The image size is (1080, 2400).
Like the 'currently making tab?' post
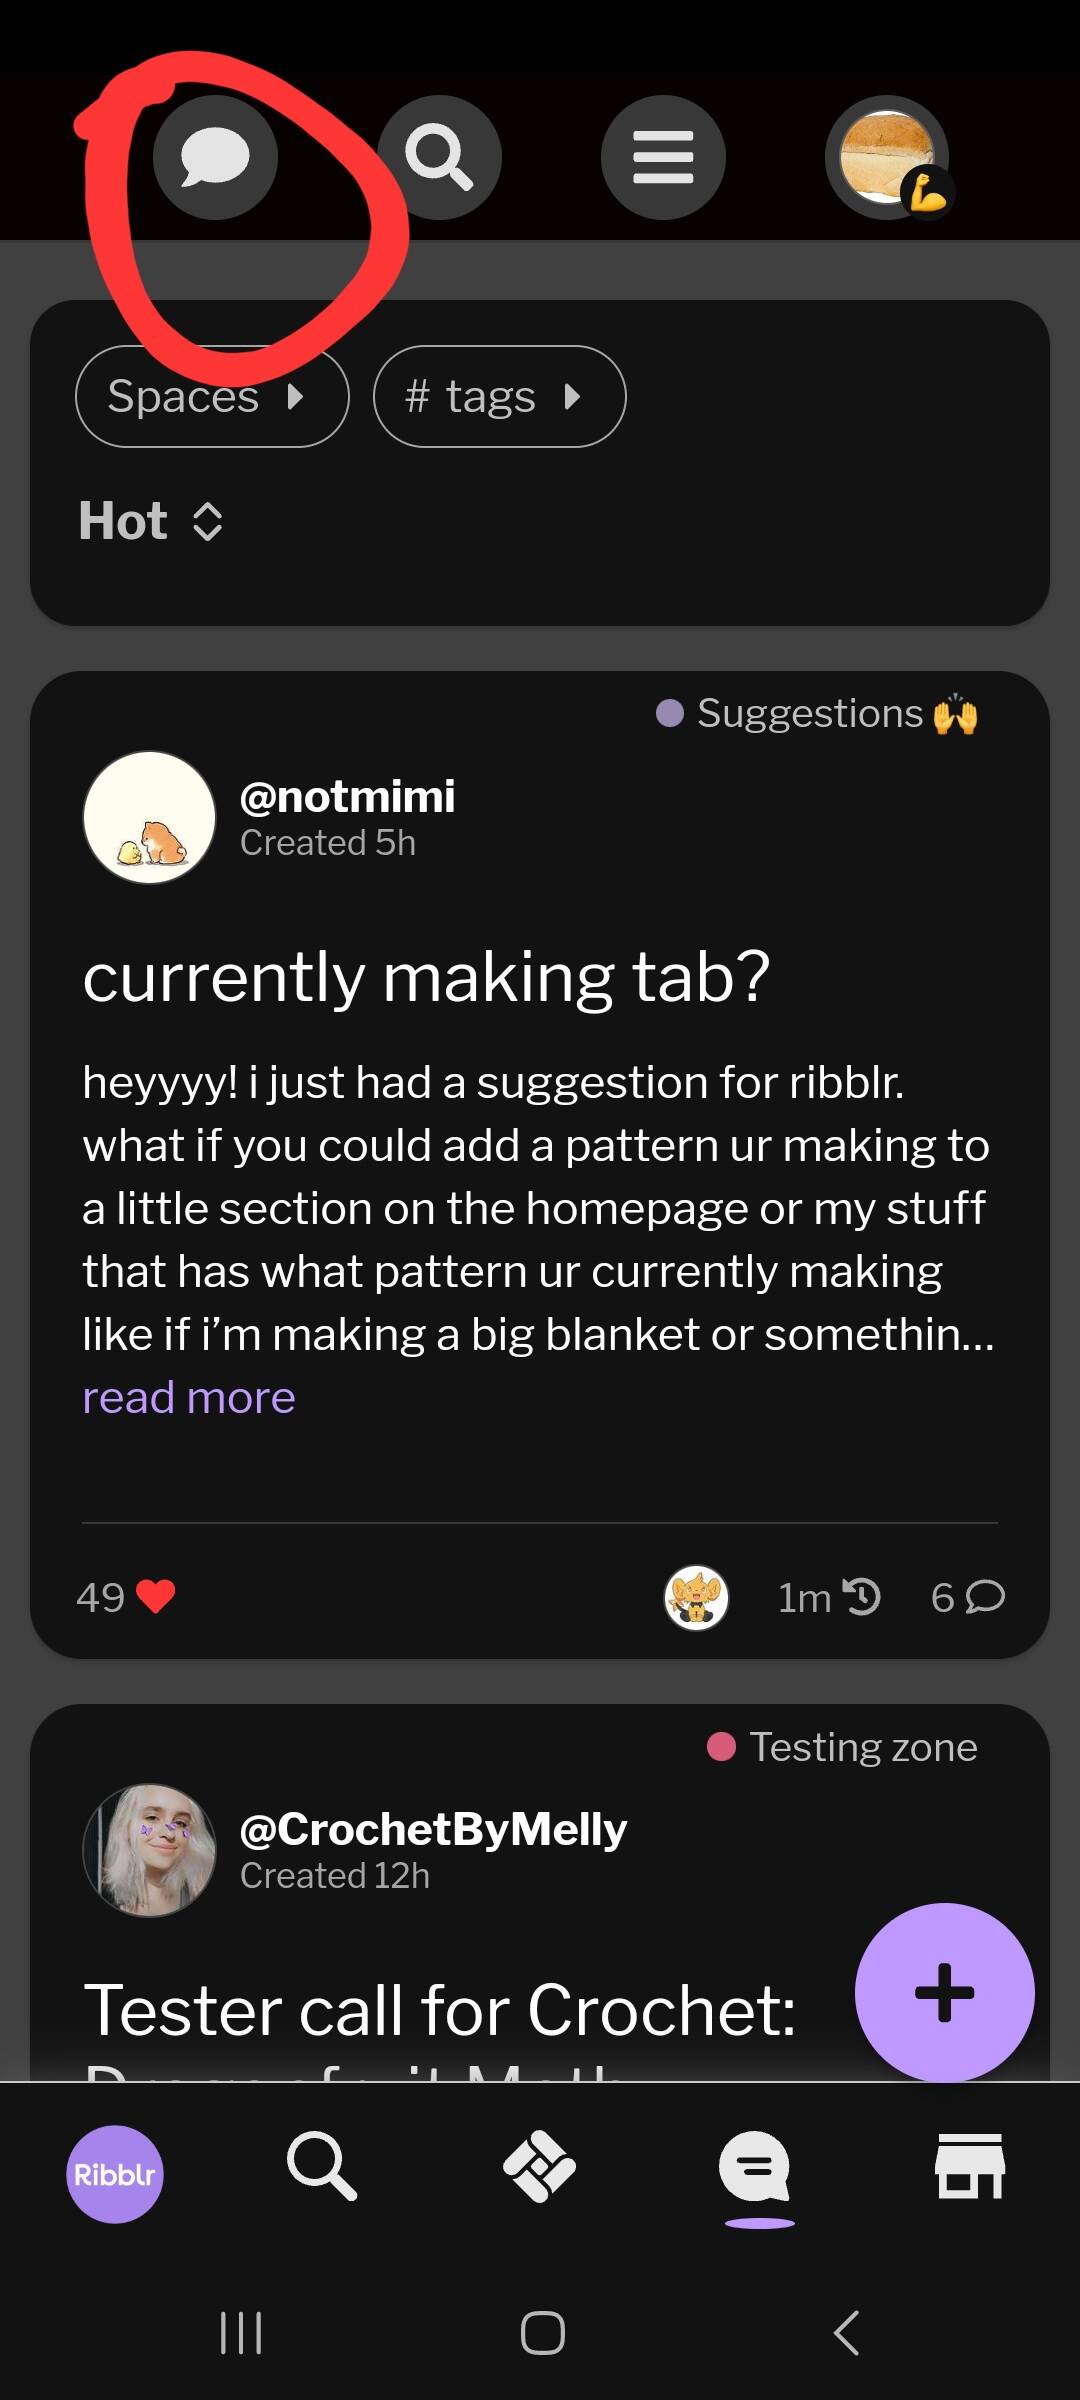pos(155,1597)
